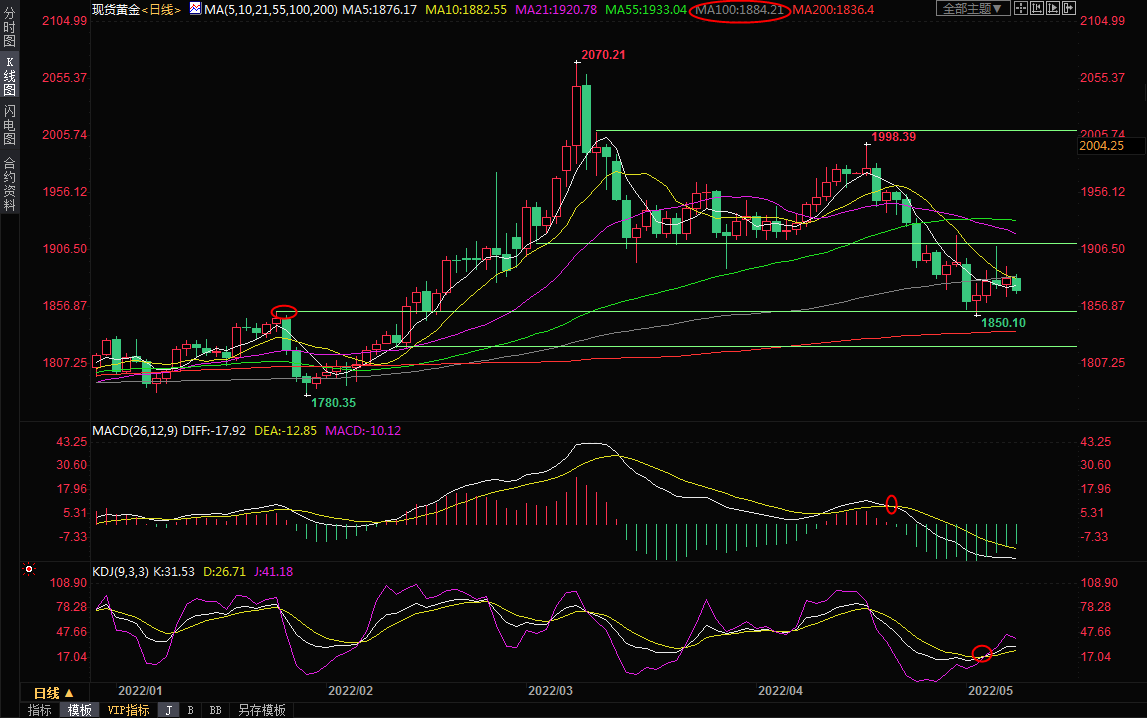Click the small KDJ marker icon

(29, 570)
